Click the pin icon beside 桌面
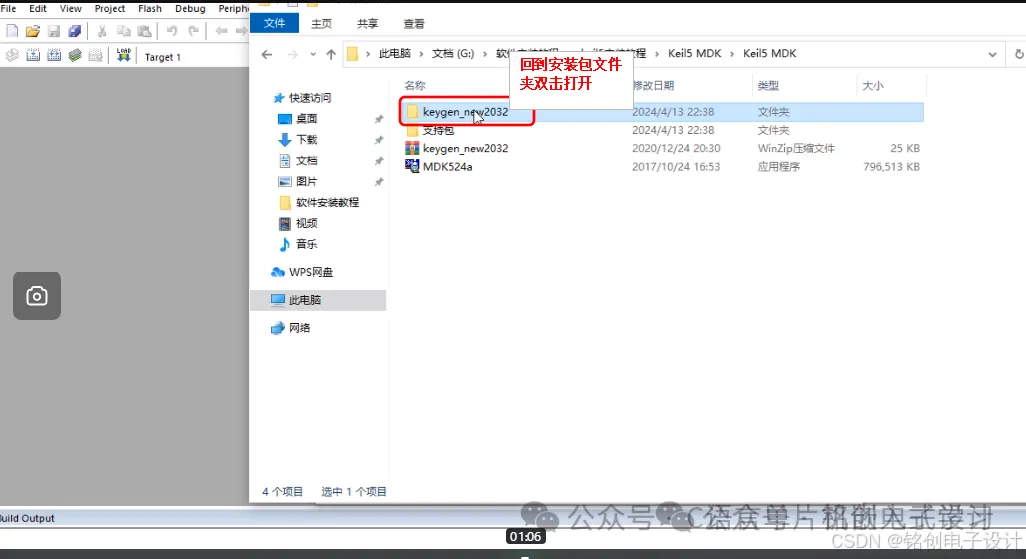This screenshot has height=559, width=1026. coord(379,119)
